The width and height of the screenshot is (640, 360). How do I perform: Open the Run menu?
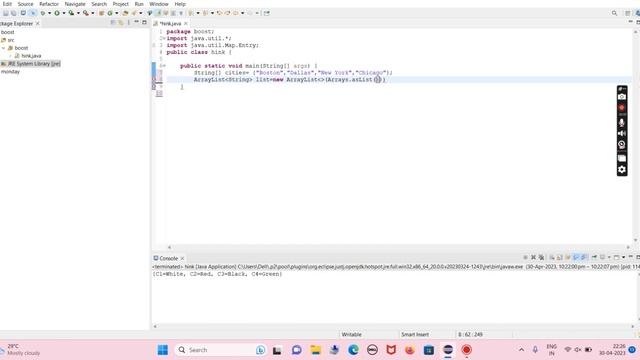tap(139, 4)
